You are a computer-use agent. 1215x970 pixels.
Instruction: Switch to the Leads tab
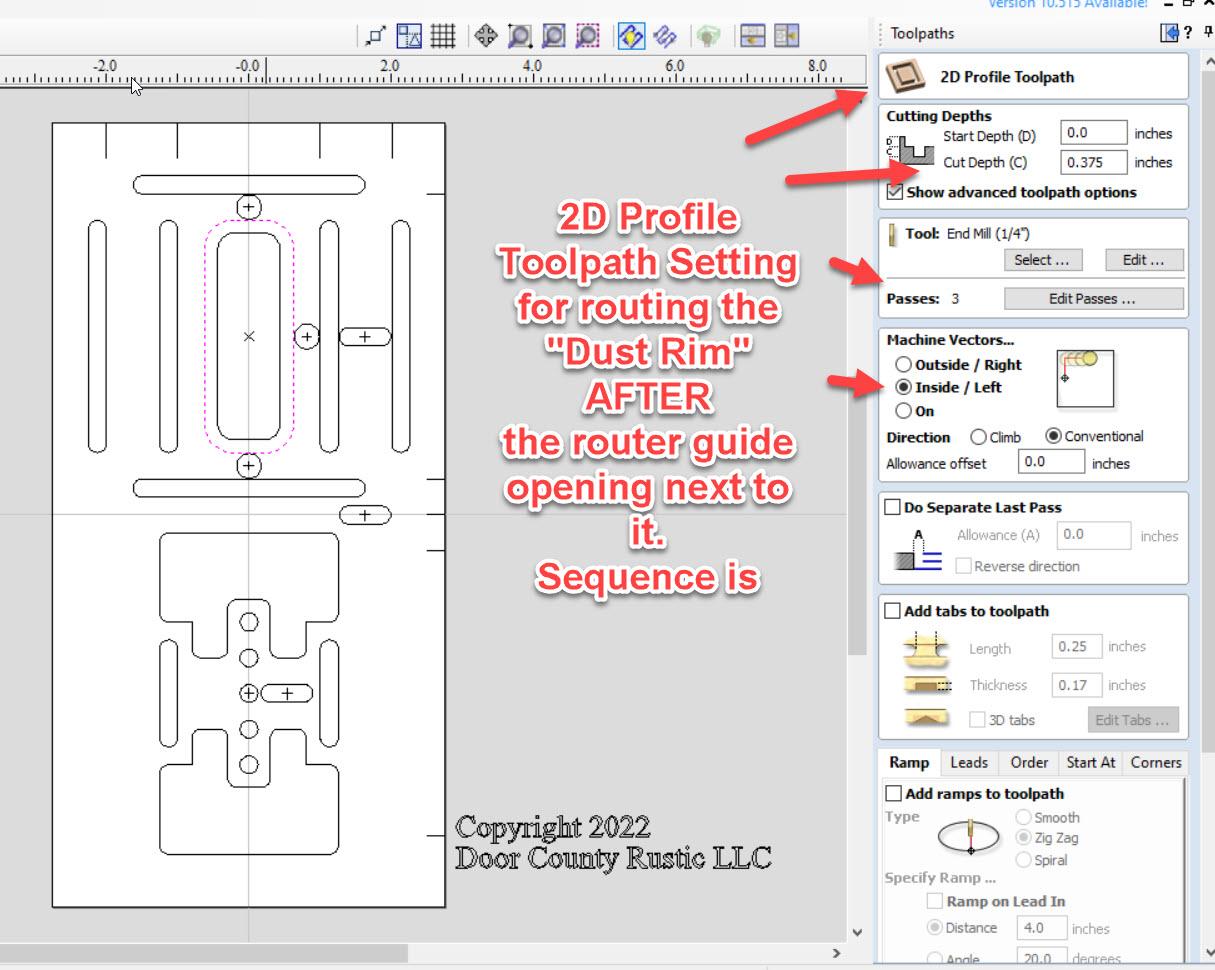969,762
